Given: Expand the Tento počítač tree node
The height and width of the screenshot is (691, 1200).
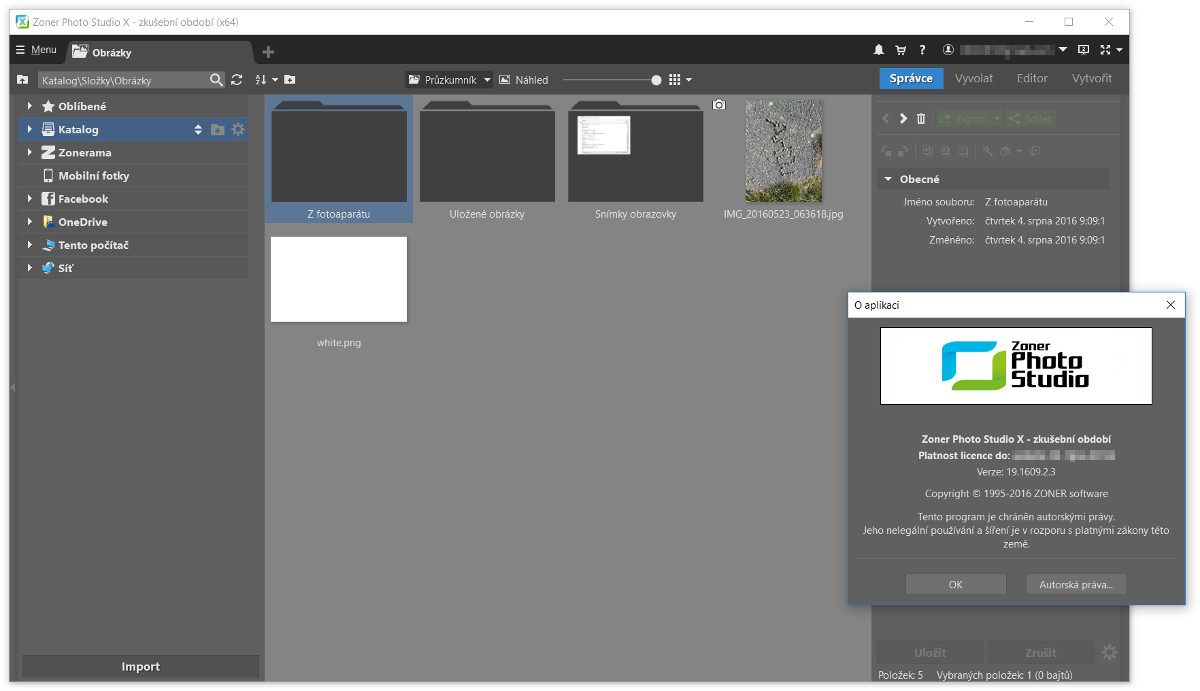Looking at the screenshot, I should click(x=30, y=245).
